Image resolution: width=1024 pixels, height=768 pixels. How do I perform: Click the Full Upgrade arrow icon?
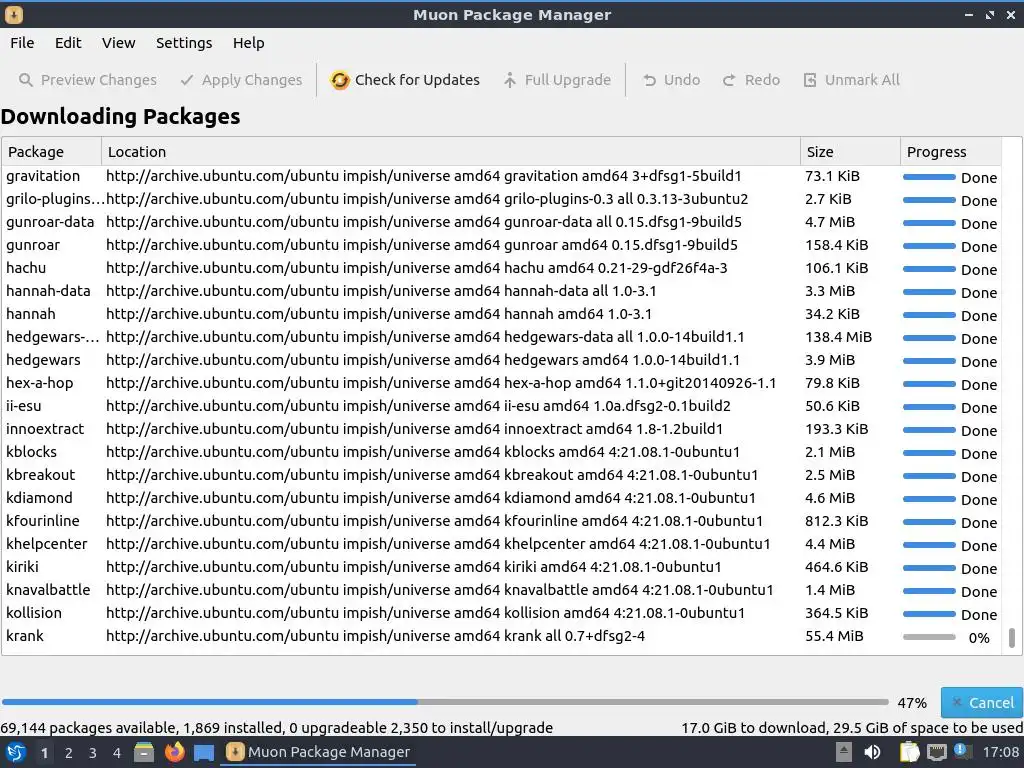point(509,80)
